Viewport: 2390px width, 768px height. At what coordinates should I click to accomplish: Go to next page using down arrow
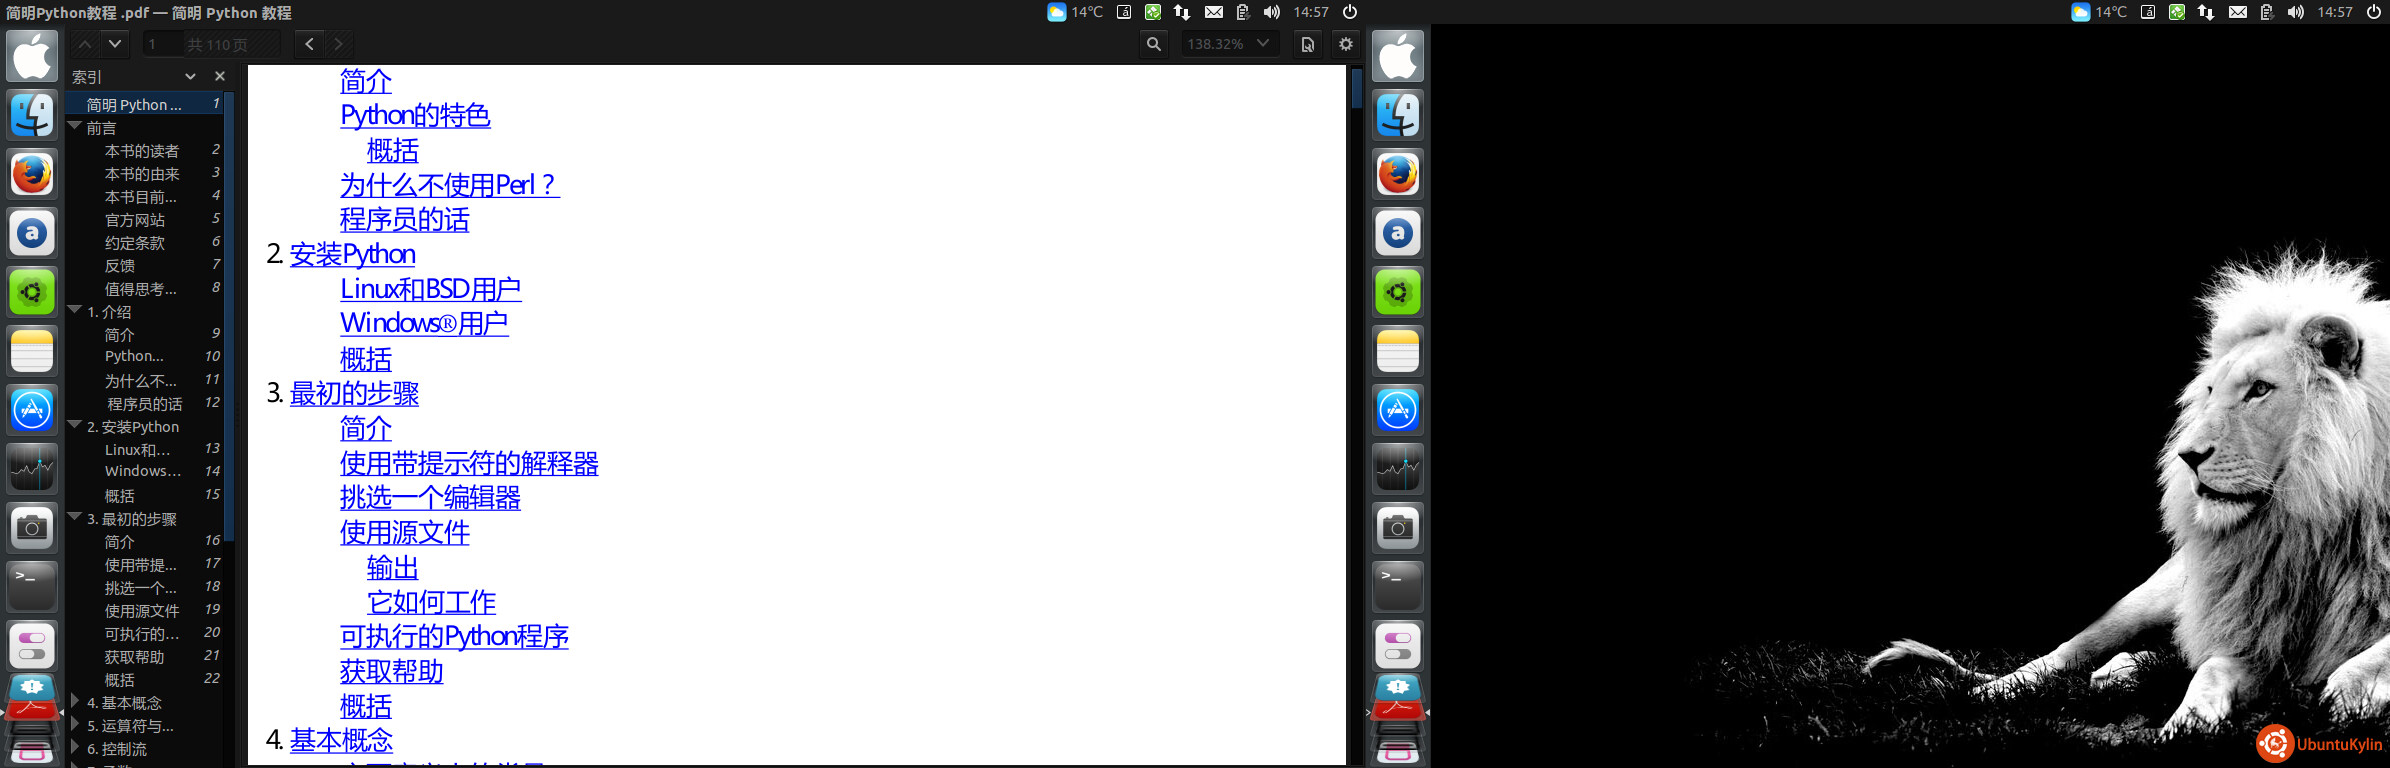point(115,44)
